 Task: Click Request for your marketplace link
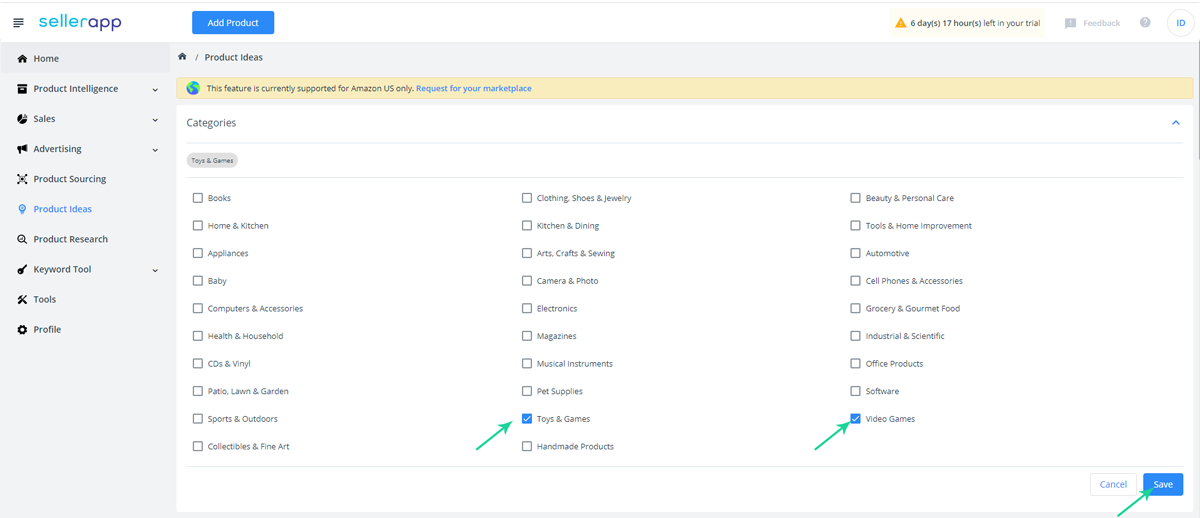click(x=474, y=88)
